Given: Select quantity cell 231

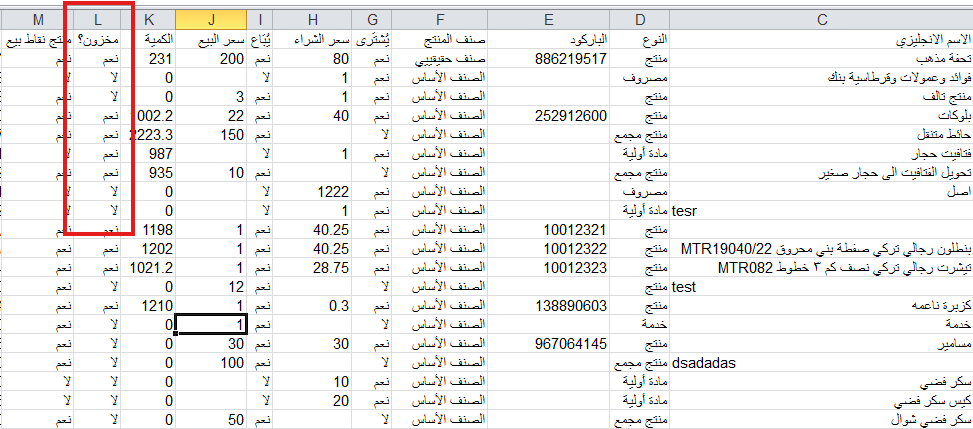Looking at the screenshot, I should (149, 59).
